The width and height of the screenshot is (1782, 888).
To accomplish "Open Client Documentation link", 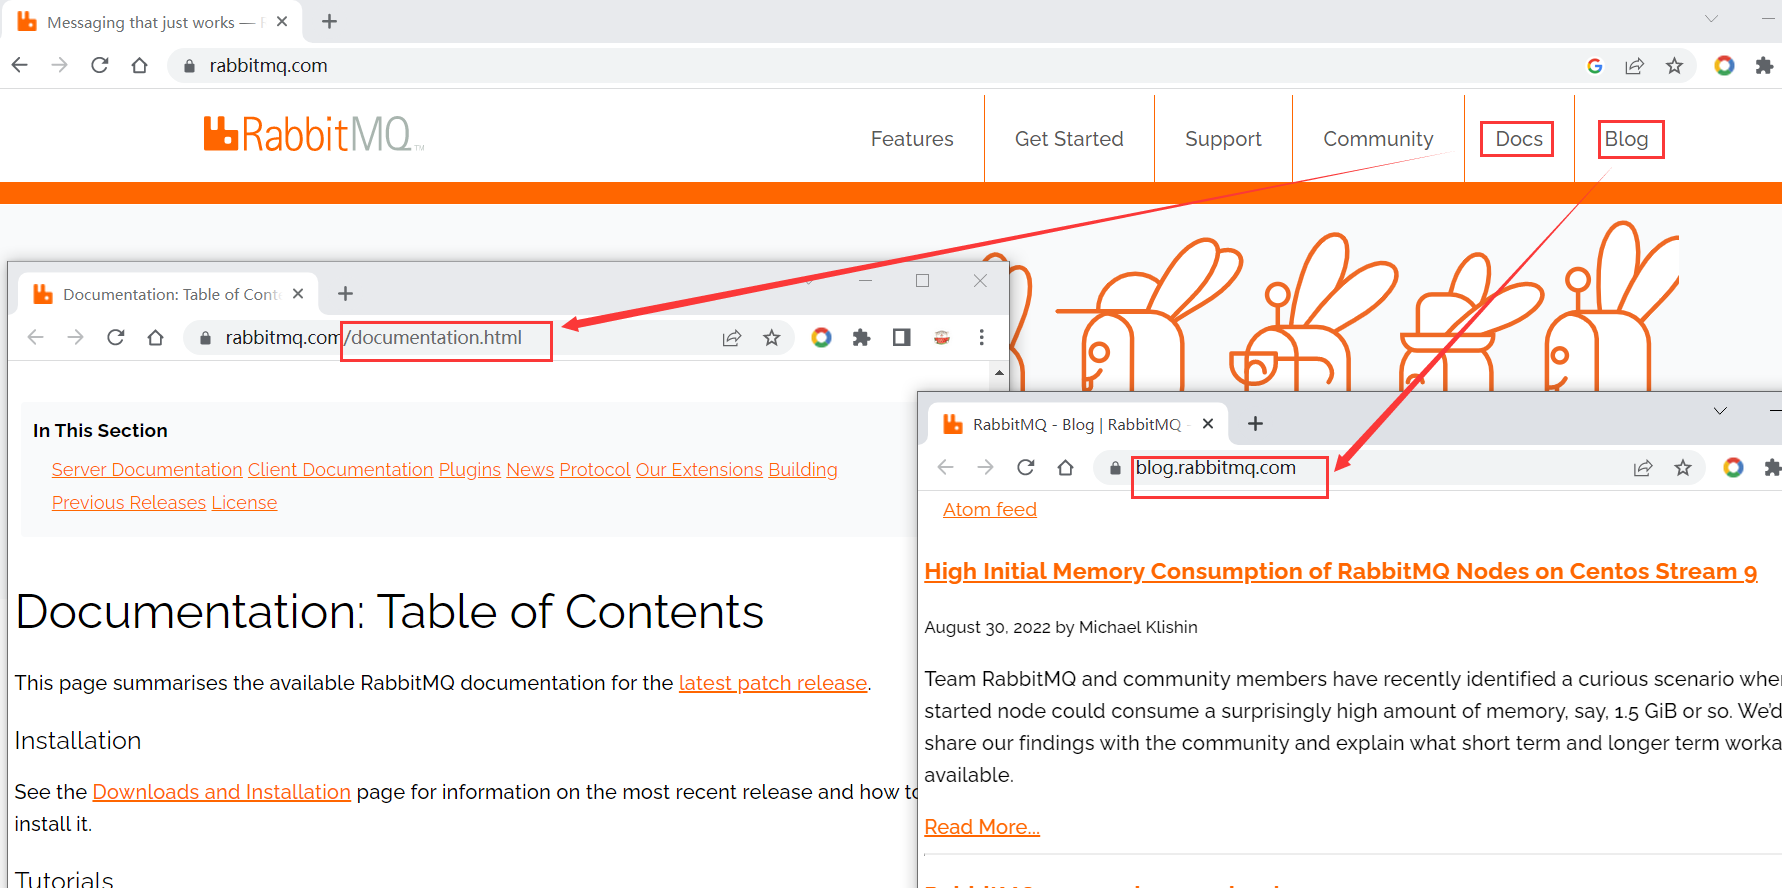I will (340, 470).
